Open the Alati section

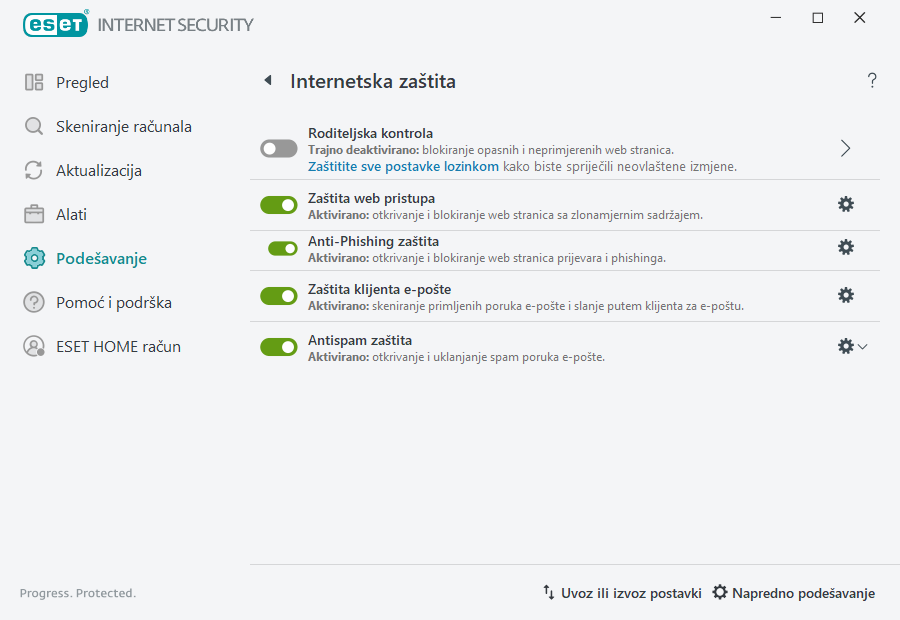pyautogui.click(x=73, y=214)
